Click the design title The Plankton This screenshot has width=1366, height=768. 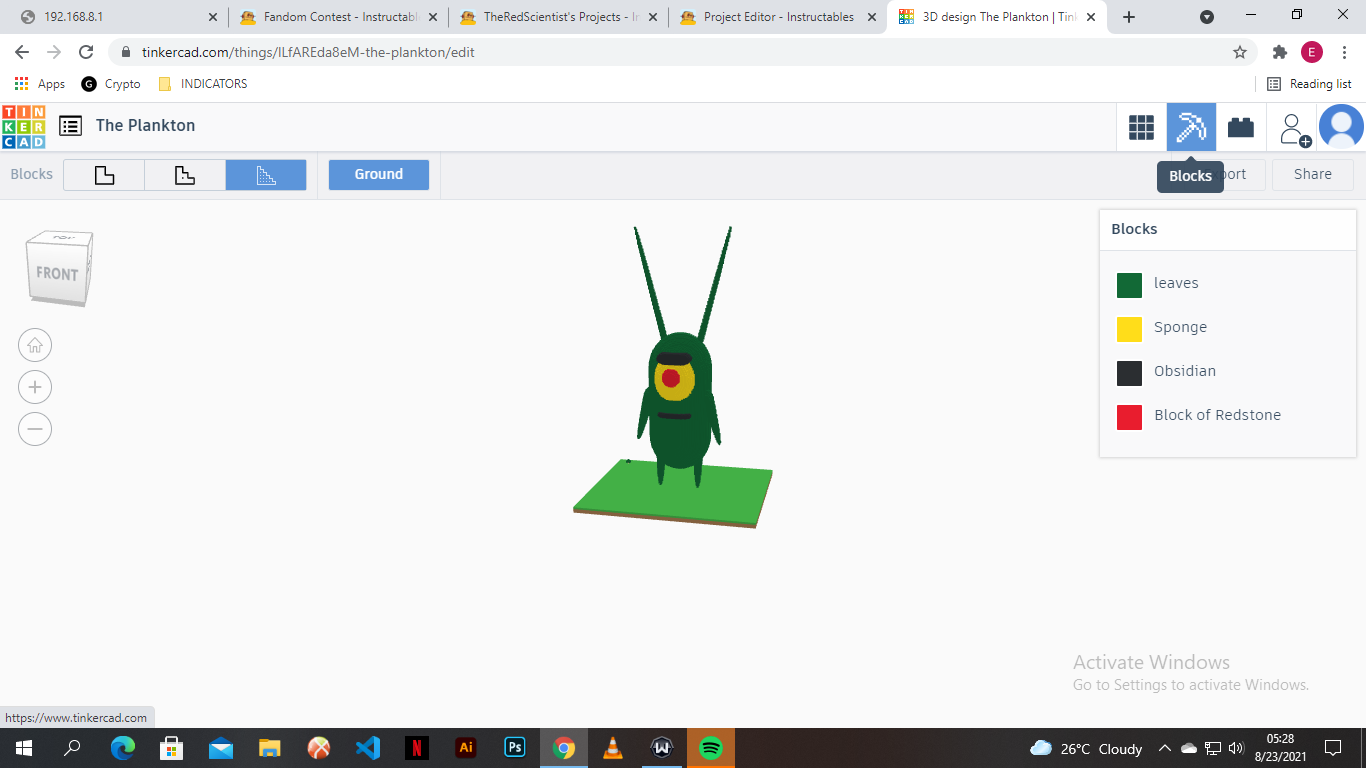(x=145, y=125)
